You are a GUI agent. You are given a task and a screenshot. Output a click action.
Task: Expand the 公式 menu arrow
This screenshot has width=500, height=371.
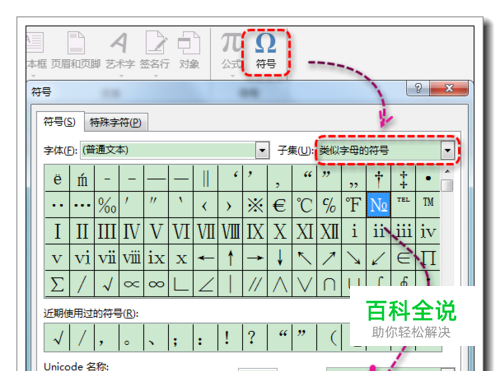click(232, 76)
